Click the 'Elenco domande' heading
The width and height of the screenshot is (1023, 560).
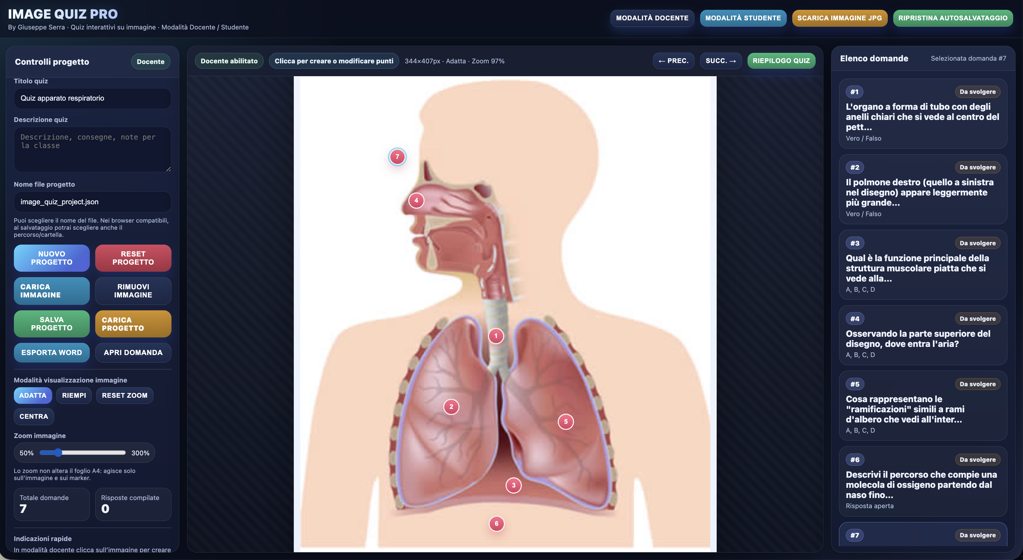pyautogui.click(x=874, y=59)
